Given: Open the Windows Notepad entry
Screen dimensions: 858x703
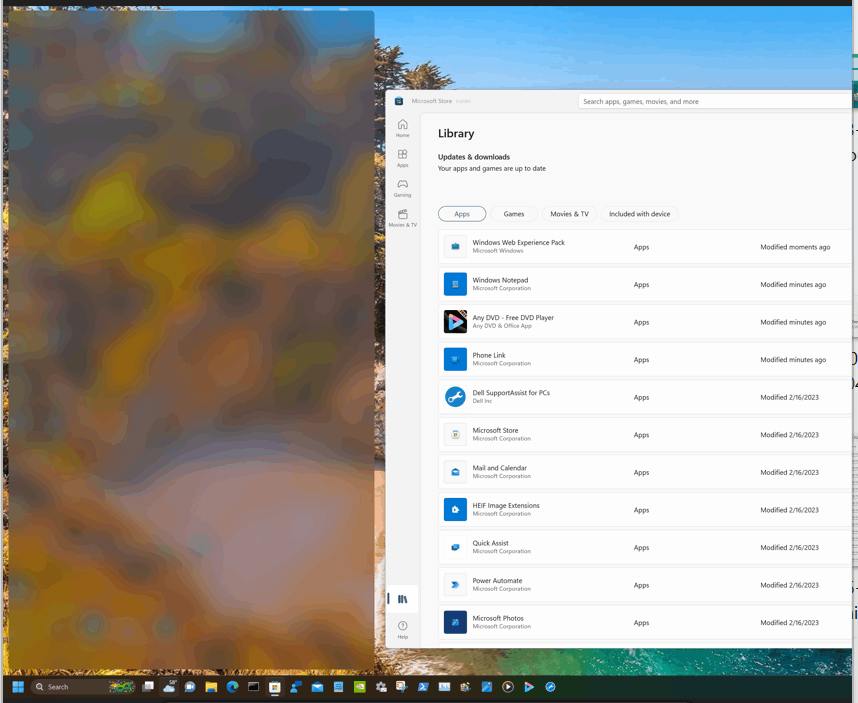Looking at the screenshot, I should tap(645, 284).
